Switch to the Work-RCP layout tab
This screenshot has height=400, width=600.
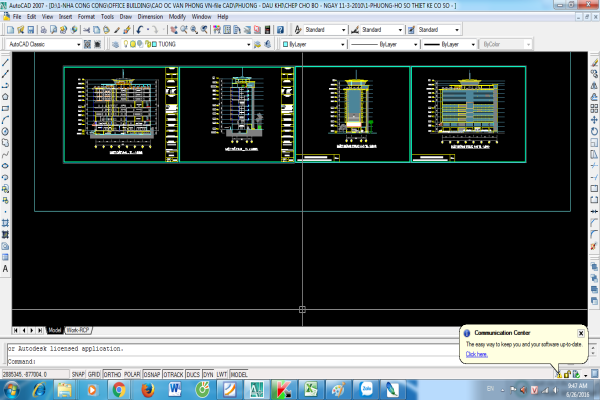[79, 329]
